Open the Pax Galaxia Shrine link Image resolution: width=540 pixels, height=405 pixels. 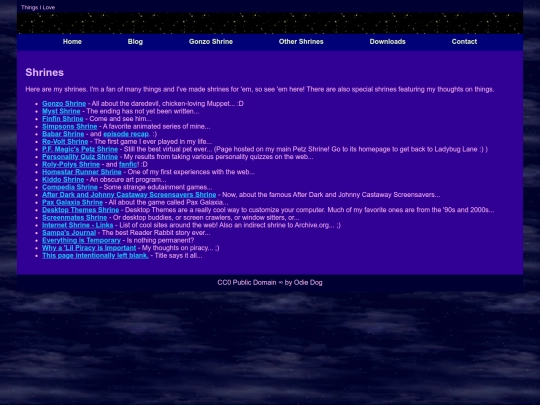coord(72,202)
